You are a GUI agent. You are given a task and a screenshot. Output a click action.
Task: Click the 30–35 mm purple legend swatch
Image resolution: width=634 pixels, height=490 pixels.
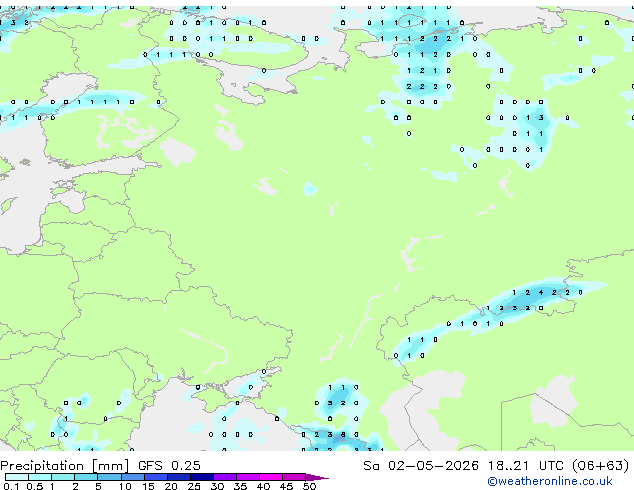tap(224, 477)
